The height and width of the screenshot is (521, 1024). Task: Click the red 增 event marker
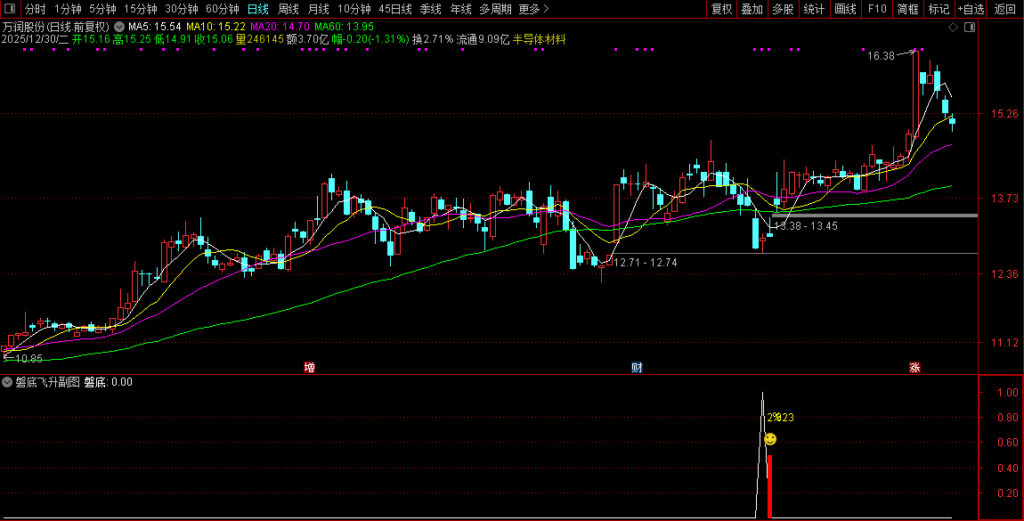[309, 367]
